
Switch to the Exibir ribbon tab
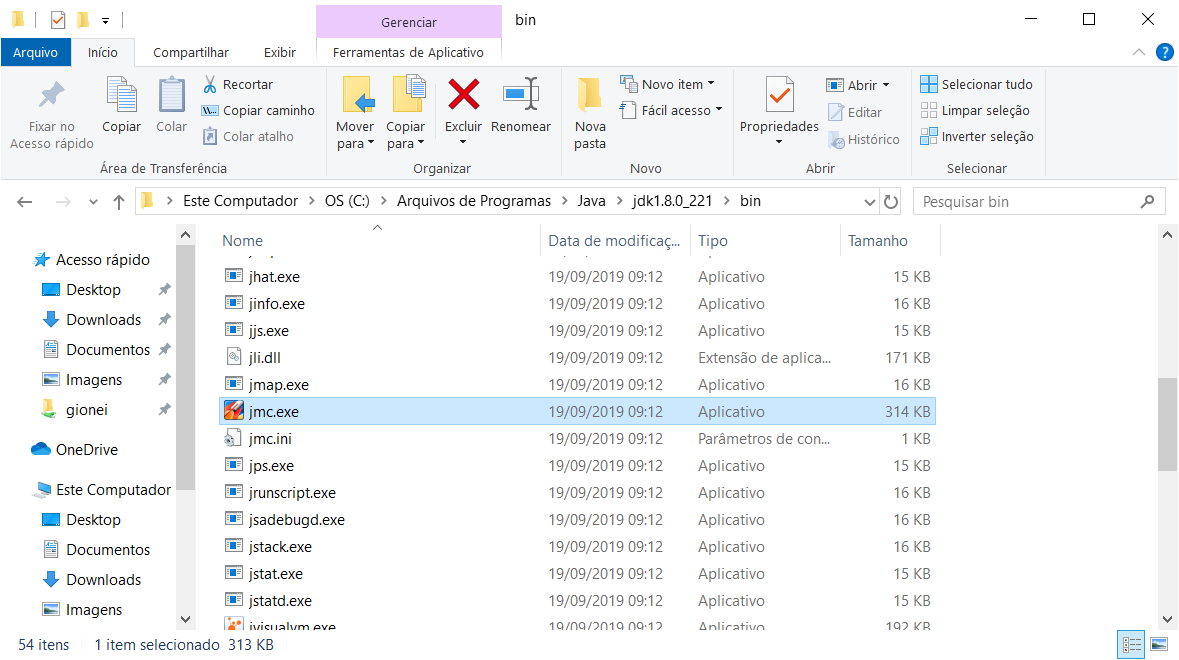[x=279, y=52]
